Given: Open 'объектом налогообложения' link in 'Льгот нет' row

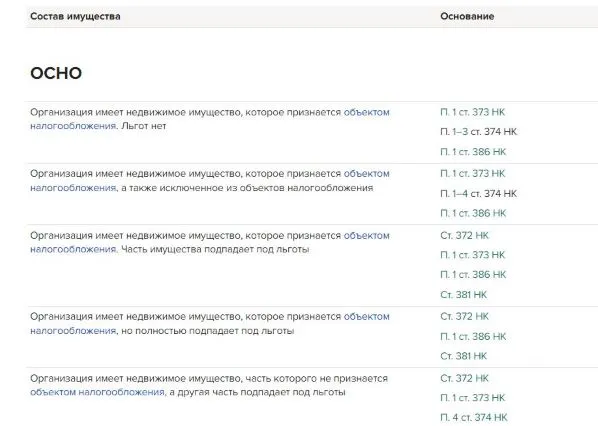Looking at the screenshot, I should tap(367, 113).
